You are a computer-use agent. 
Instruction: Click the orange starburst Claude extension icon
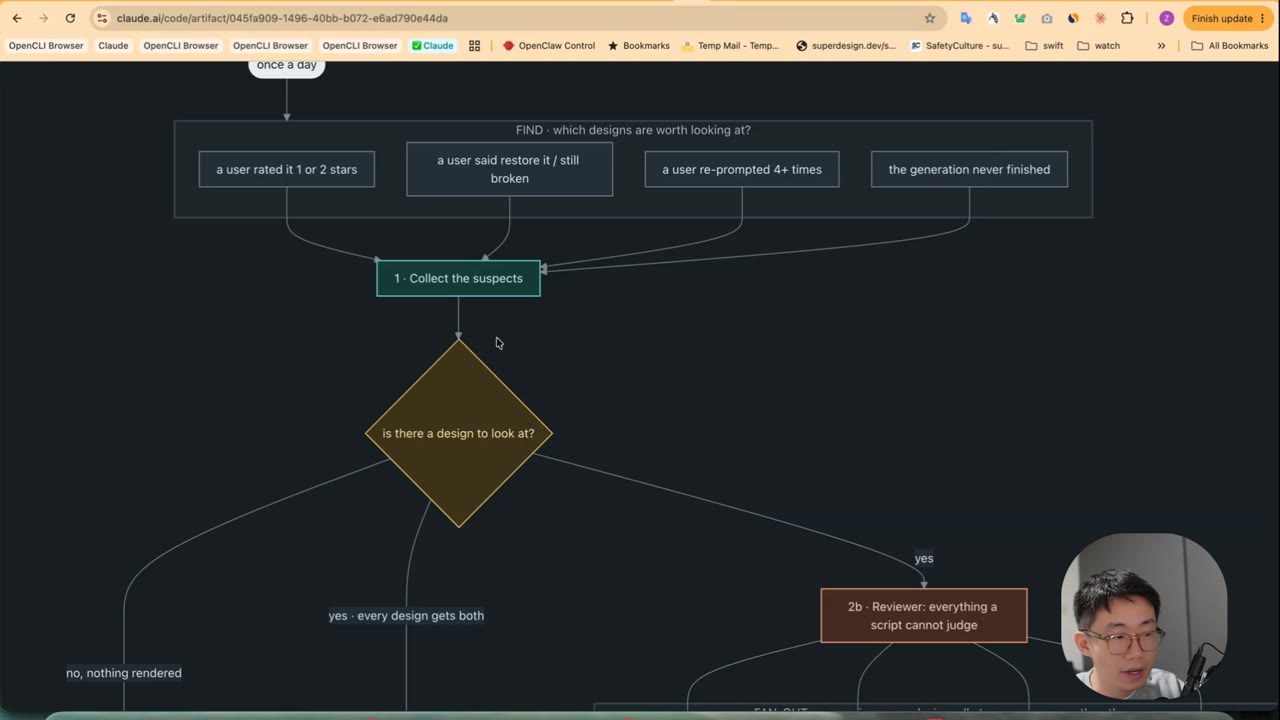[x=1100, y=18]
